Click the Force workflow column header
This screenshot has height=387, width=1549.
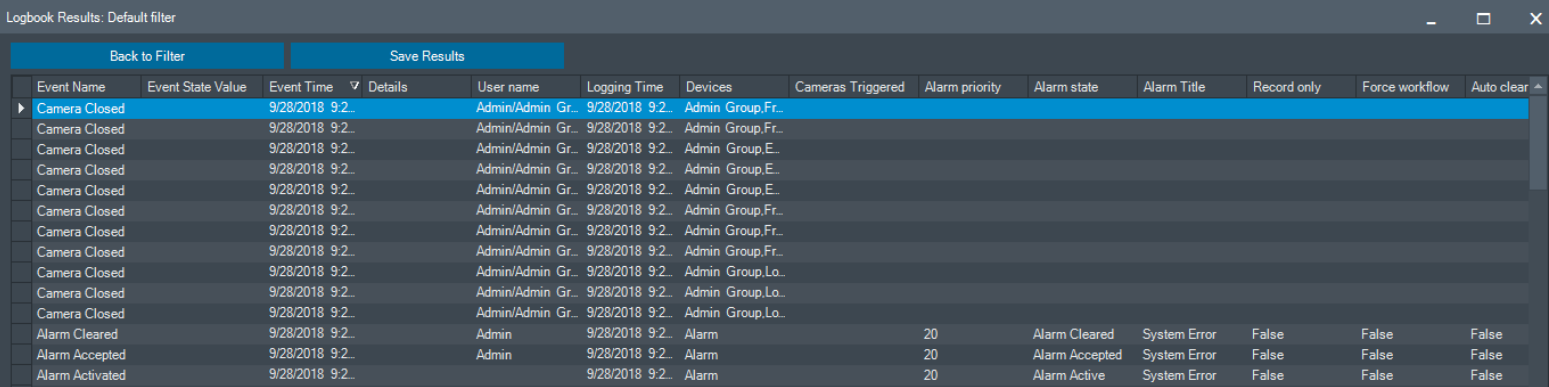[1411, 87]
